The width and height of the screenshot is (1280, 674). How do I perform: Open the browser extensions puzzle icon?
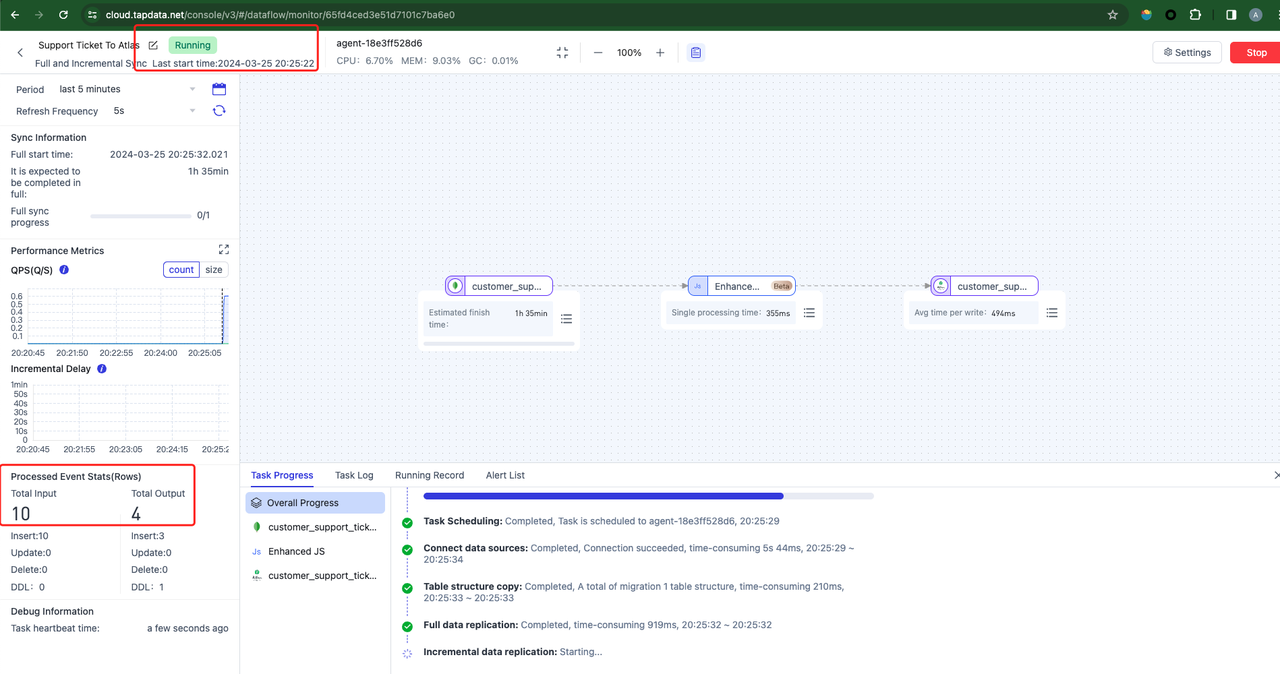1196,15
